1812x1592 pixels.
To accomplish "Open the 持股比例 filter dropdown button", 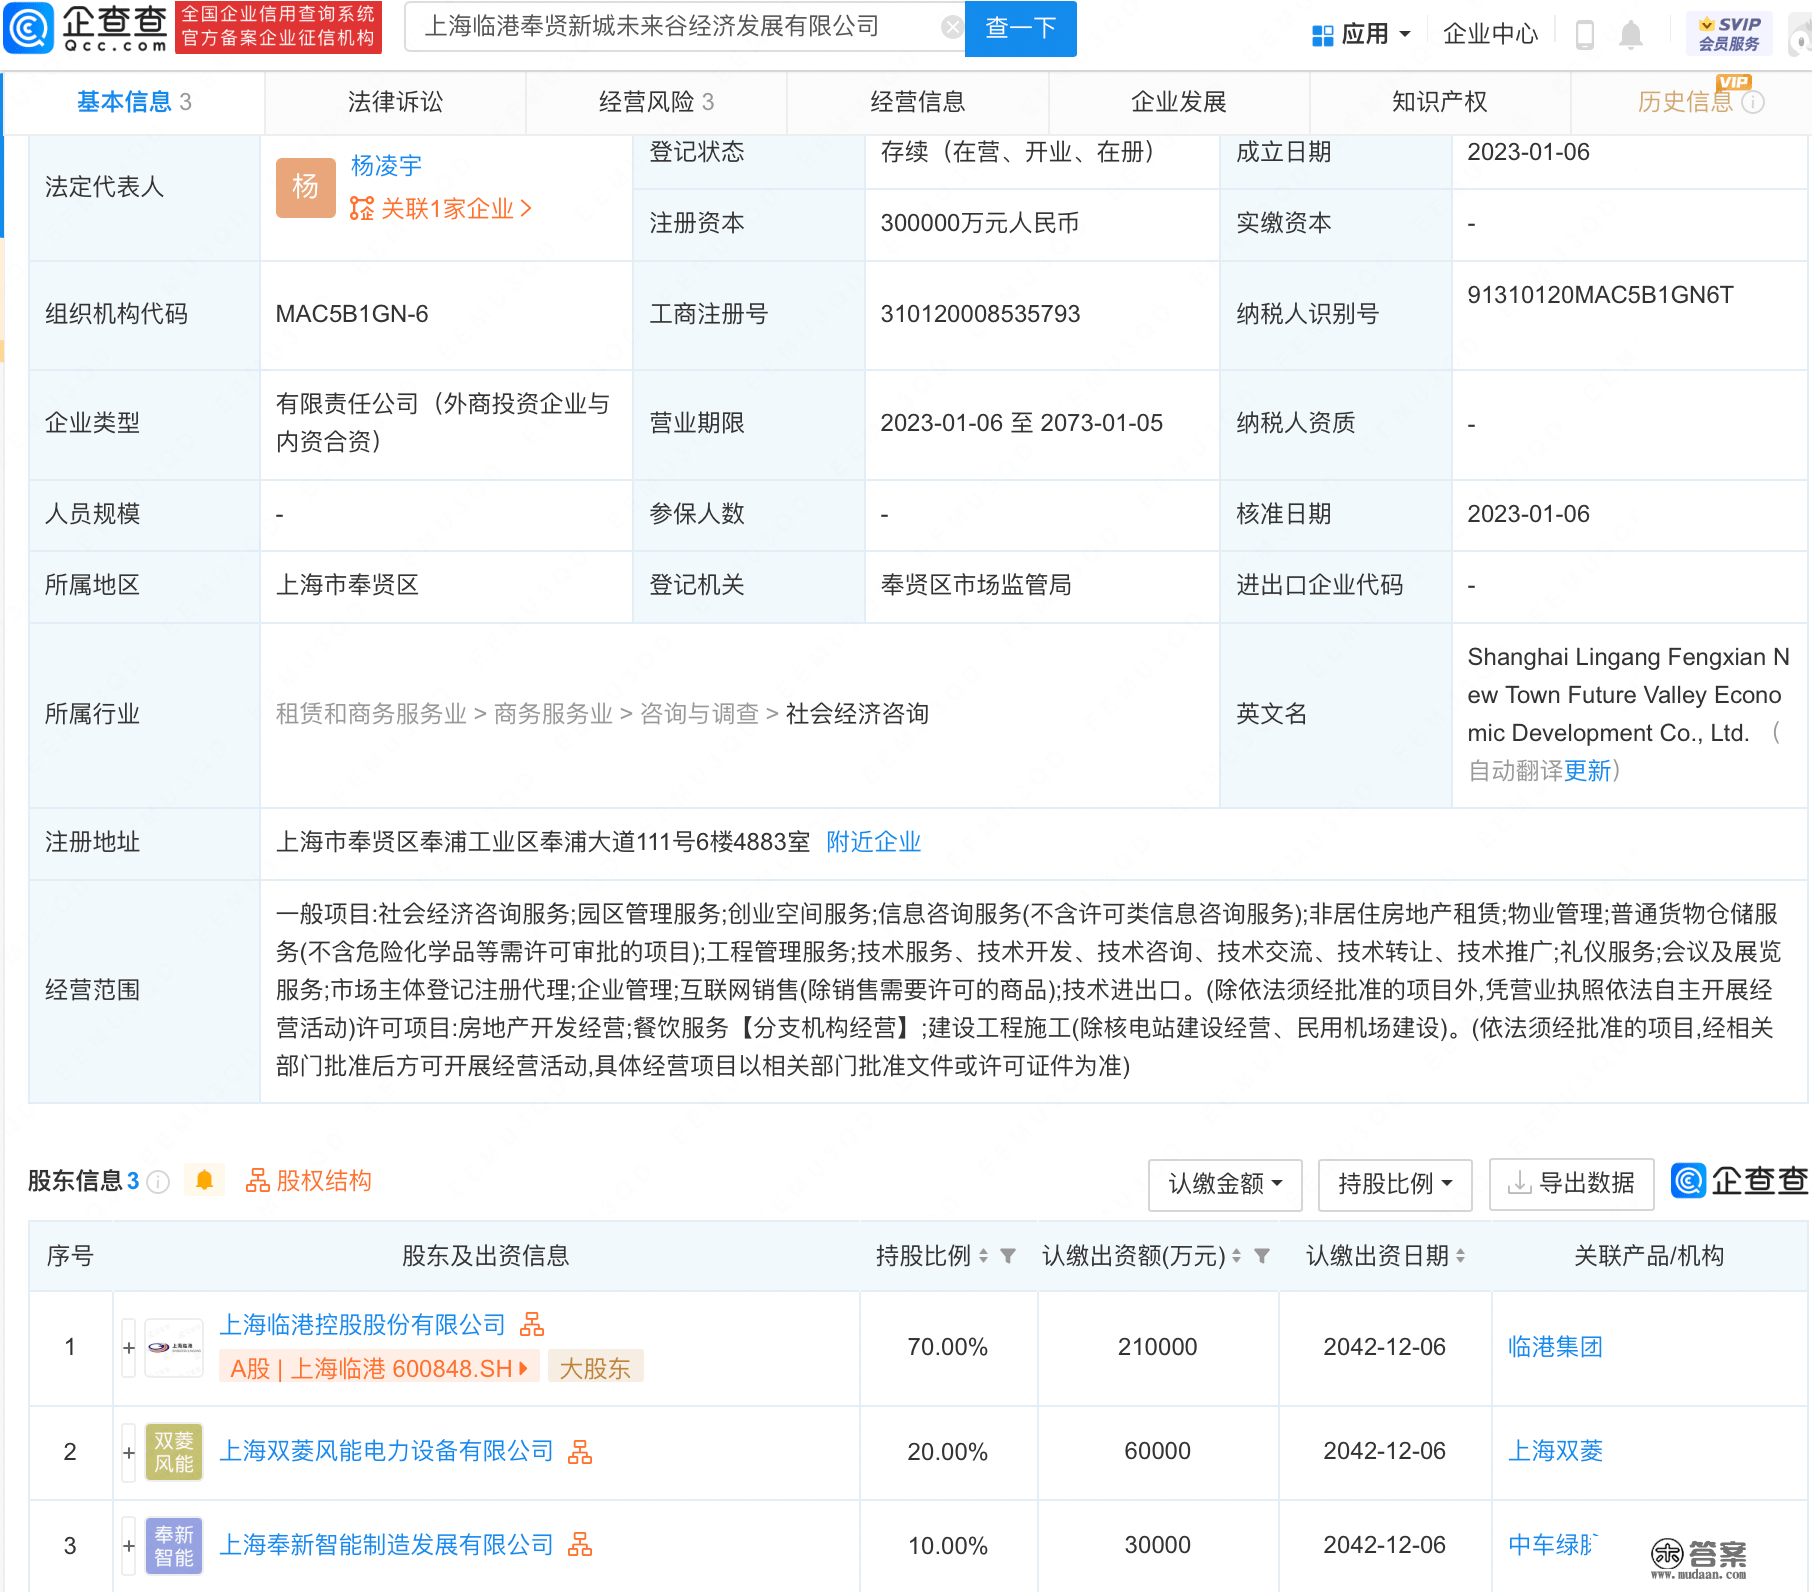I will 1395,1184.
